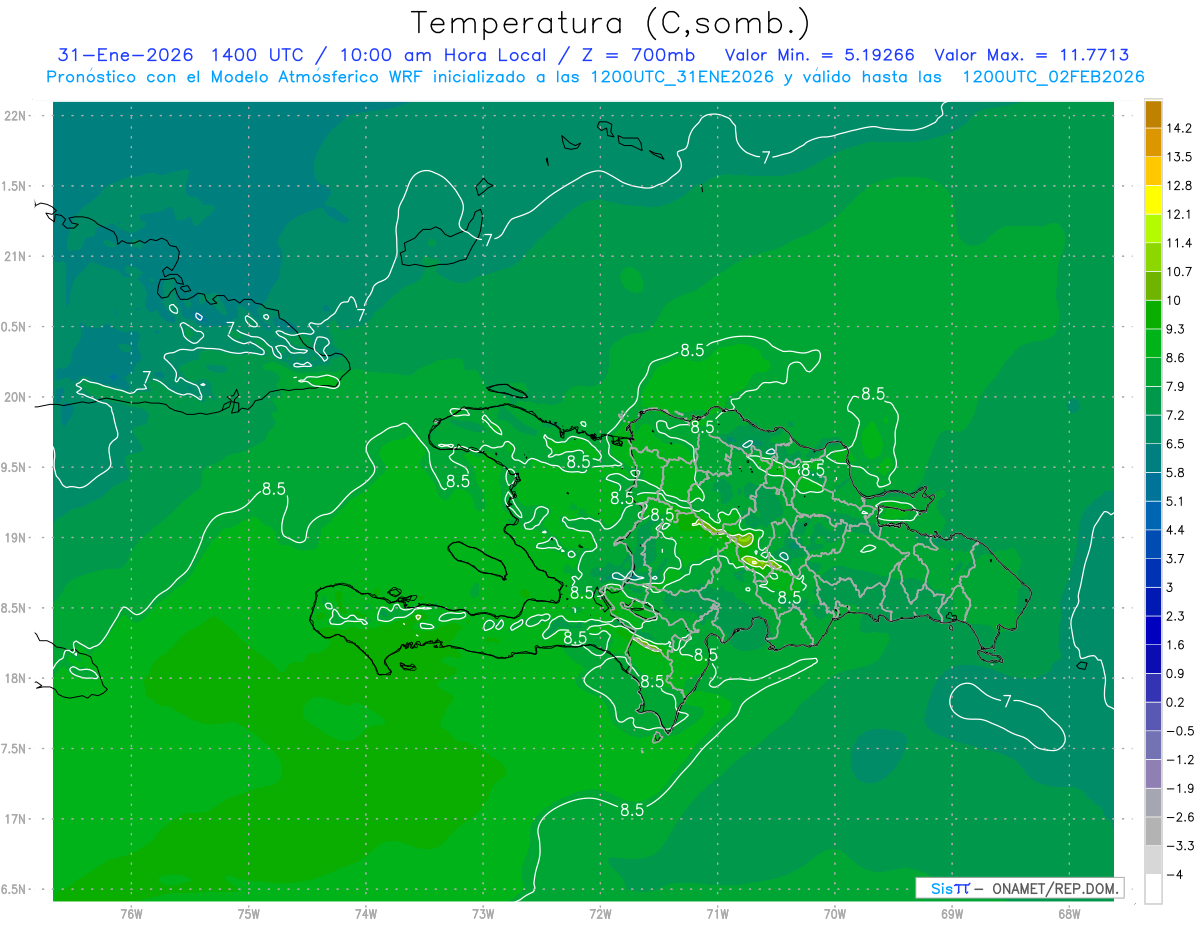Screen dimensions: 1200x927
Task: Click the title 'Temperatura (C,somb.)'
Action: click(x=611, y=23)
